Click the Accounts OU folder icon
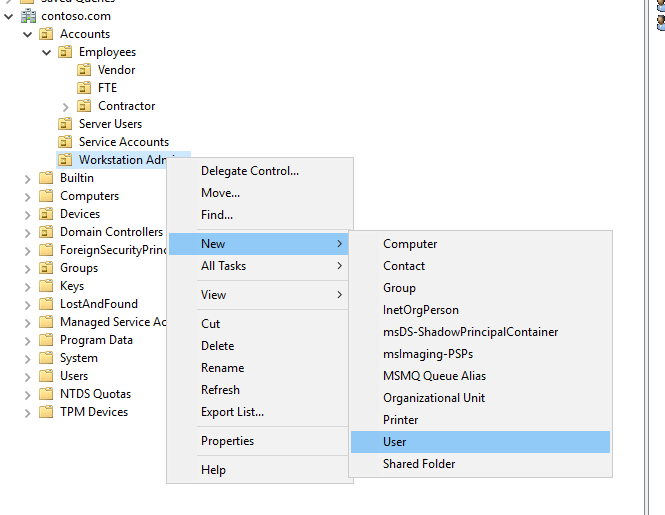The image size is (665, 515). (x=46, y=34)
